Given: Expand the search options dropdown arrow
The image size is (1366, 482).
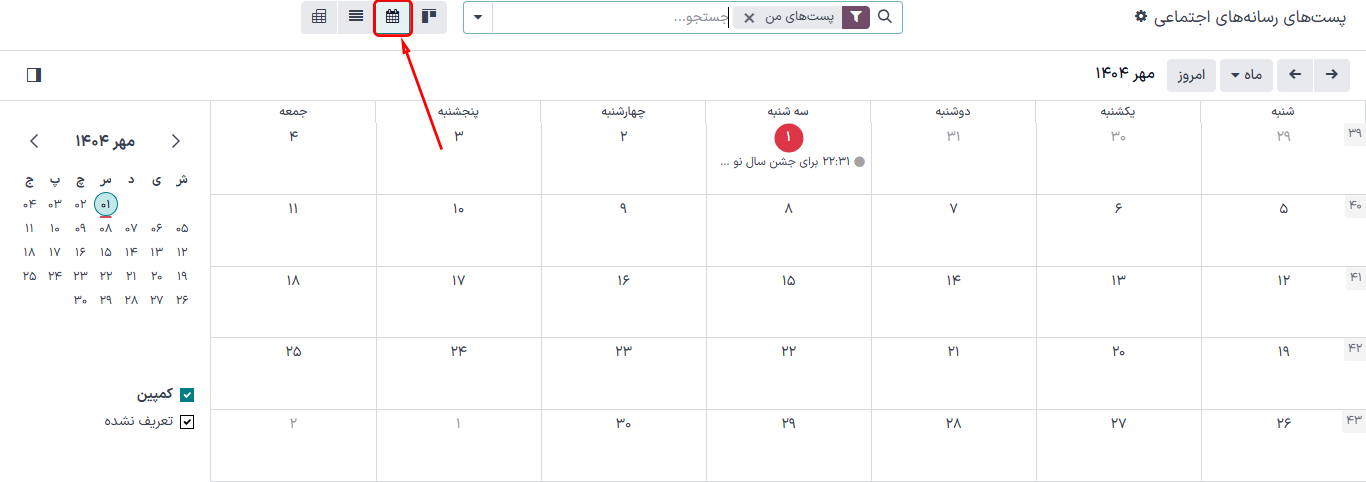Looking at the screenshot, I should 478,18.
